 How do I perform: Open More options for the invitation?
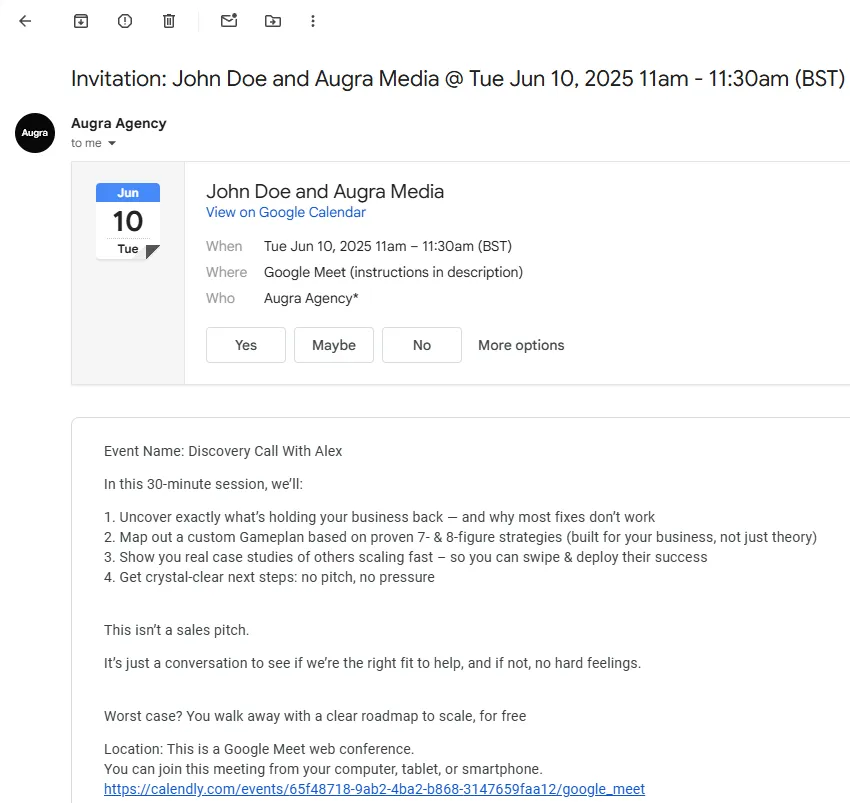521,345
